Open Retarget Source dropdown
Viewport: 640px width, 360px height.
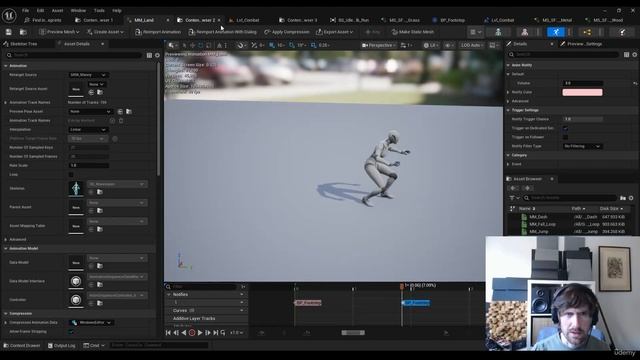(x=88, y=75)
